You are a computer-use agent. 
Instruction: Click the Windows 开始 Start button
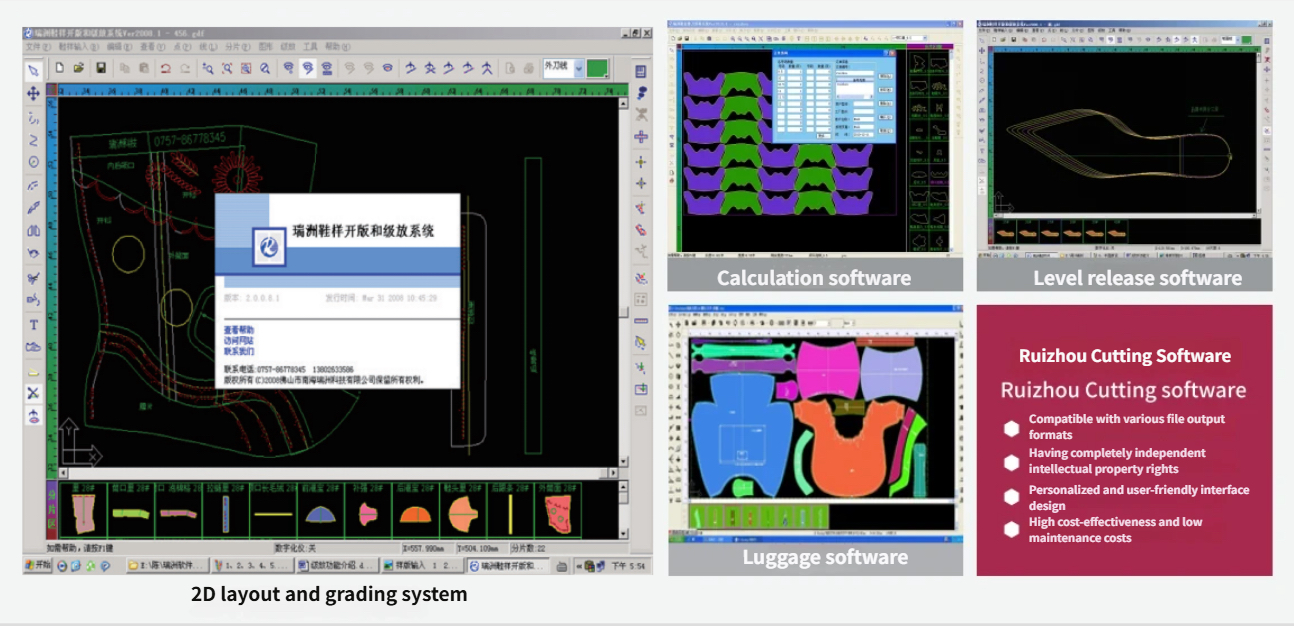pyautogui.click(x=38, y=566)
